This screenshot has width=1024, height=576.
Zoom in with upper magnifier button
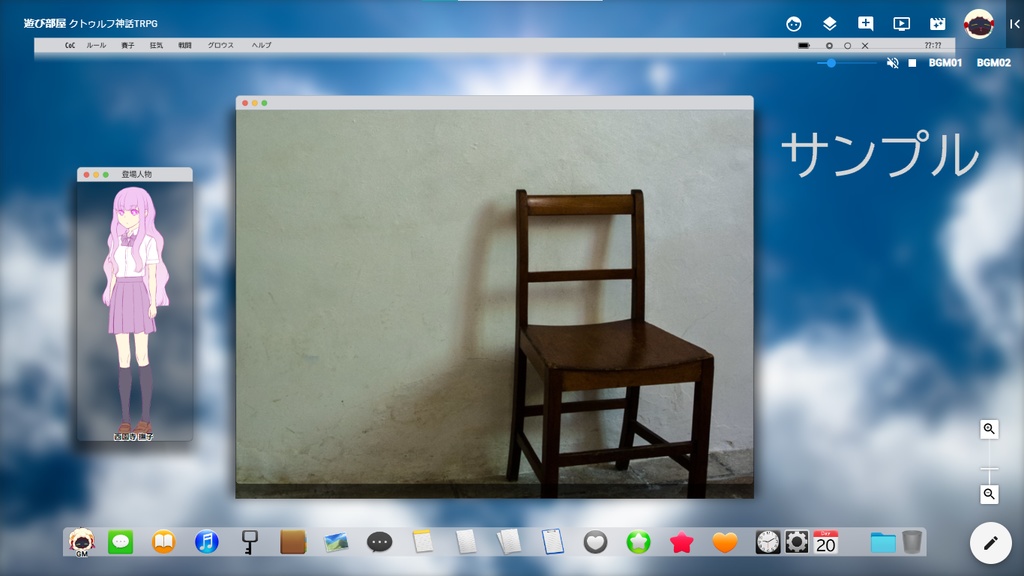[989, 429]
